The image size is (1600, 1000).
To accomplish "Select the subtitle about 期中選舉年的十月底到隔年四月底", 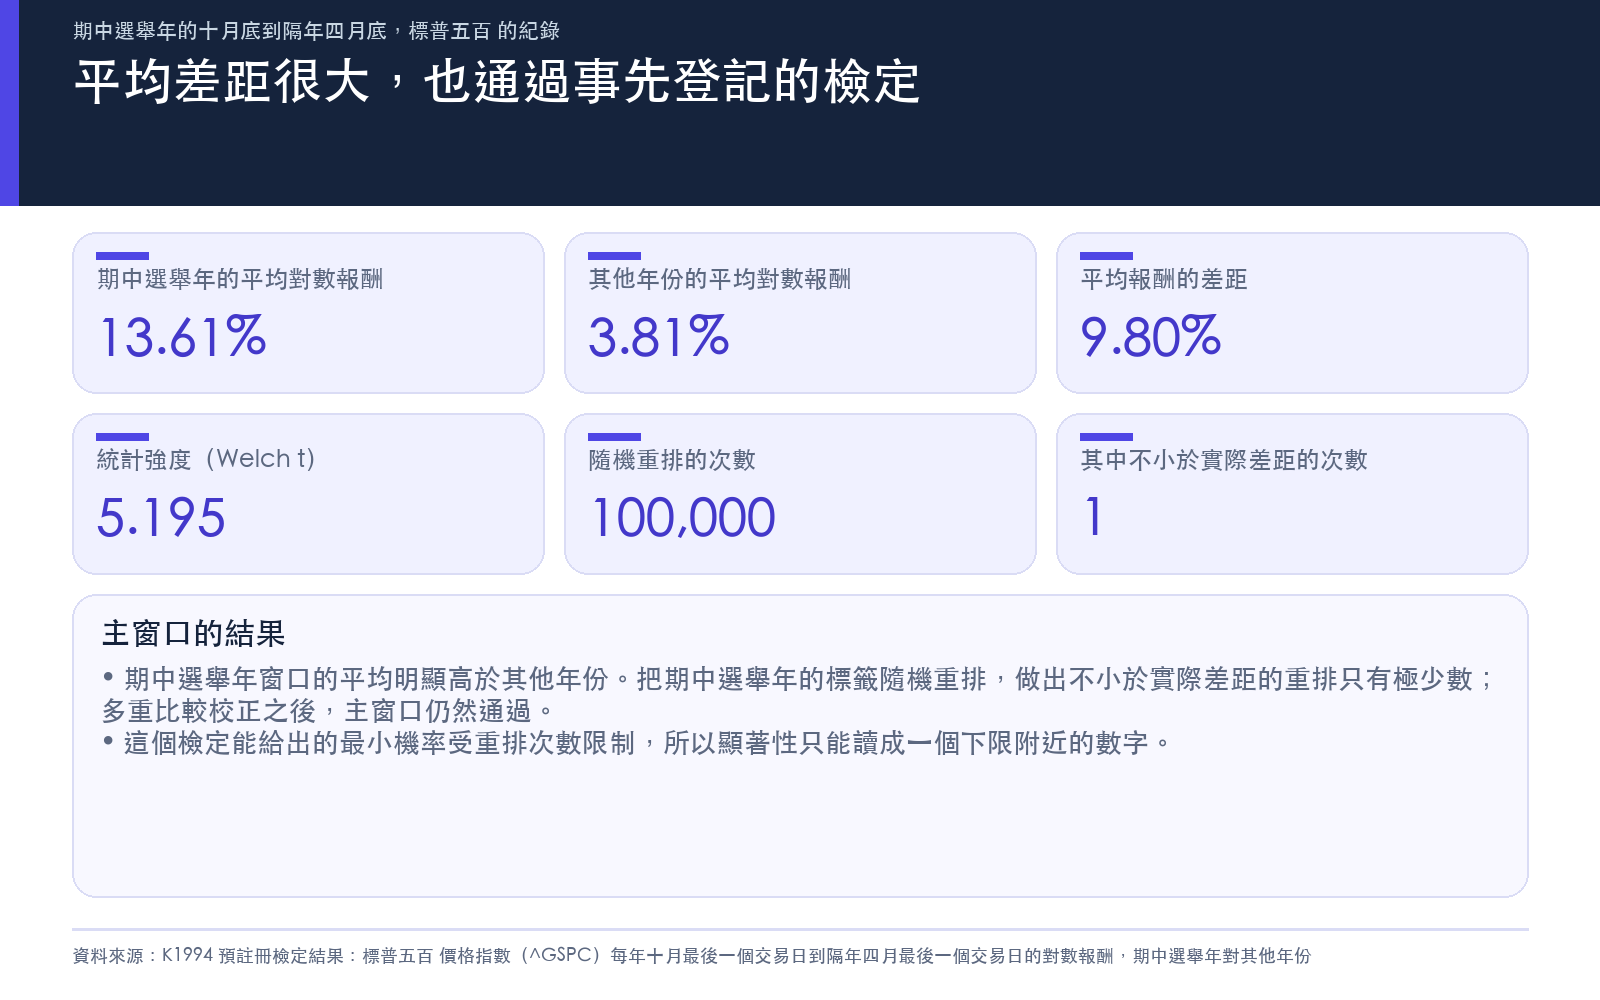I will [316, 31].
